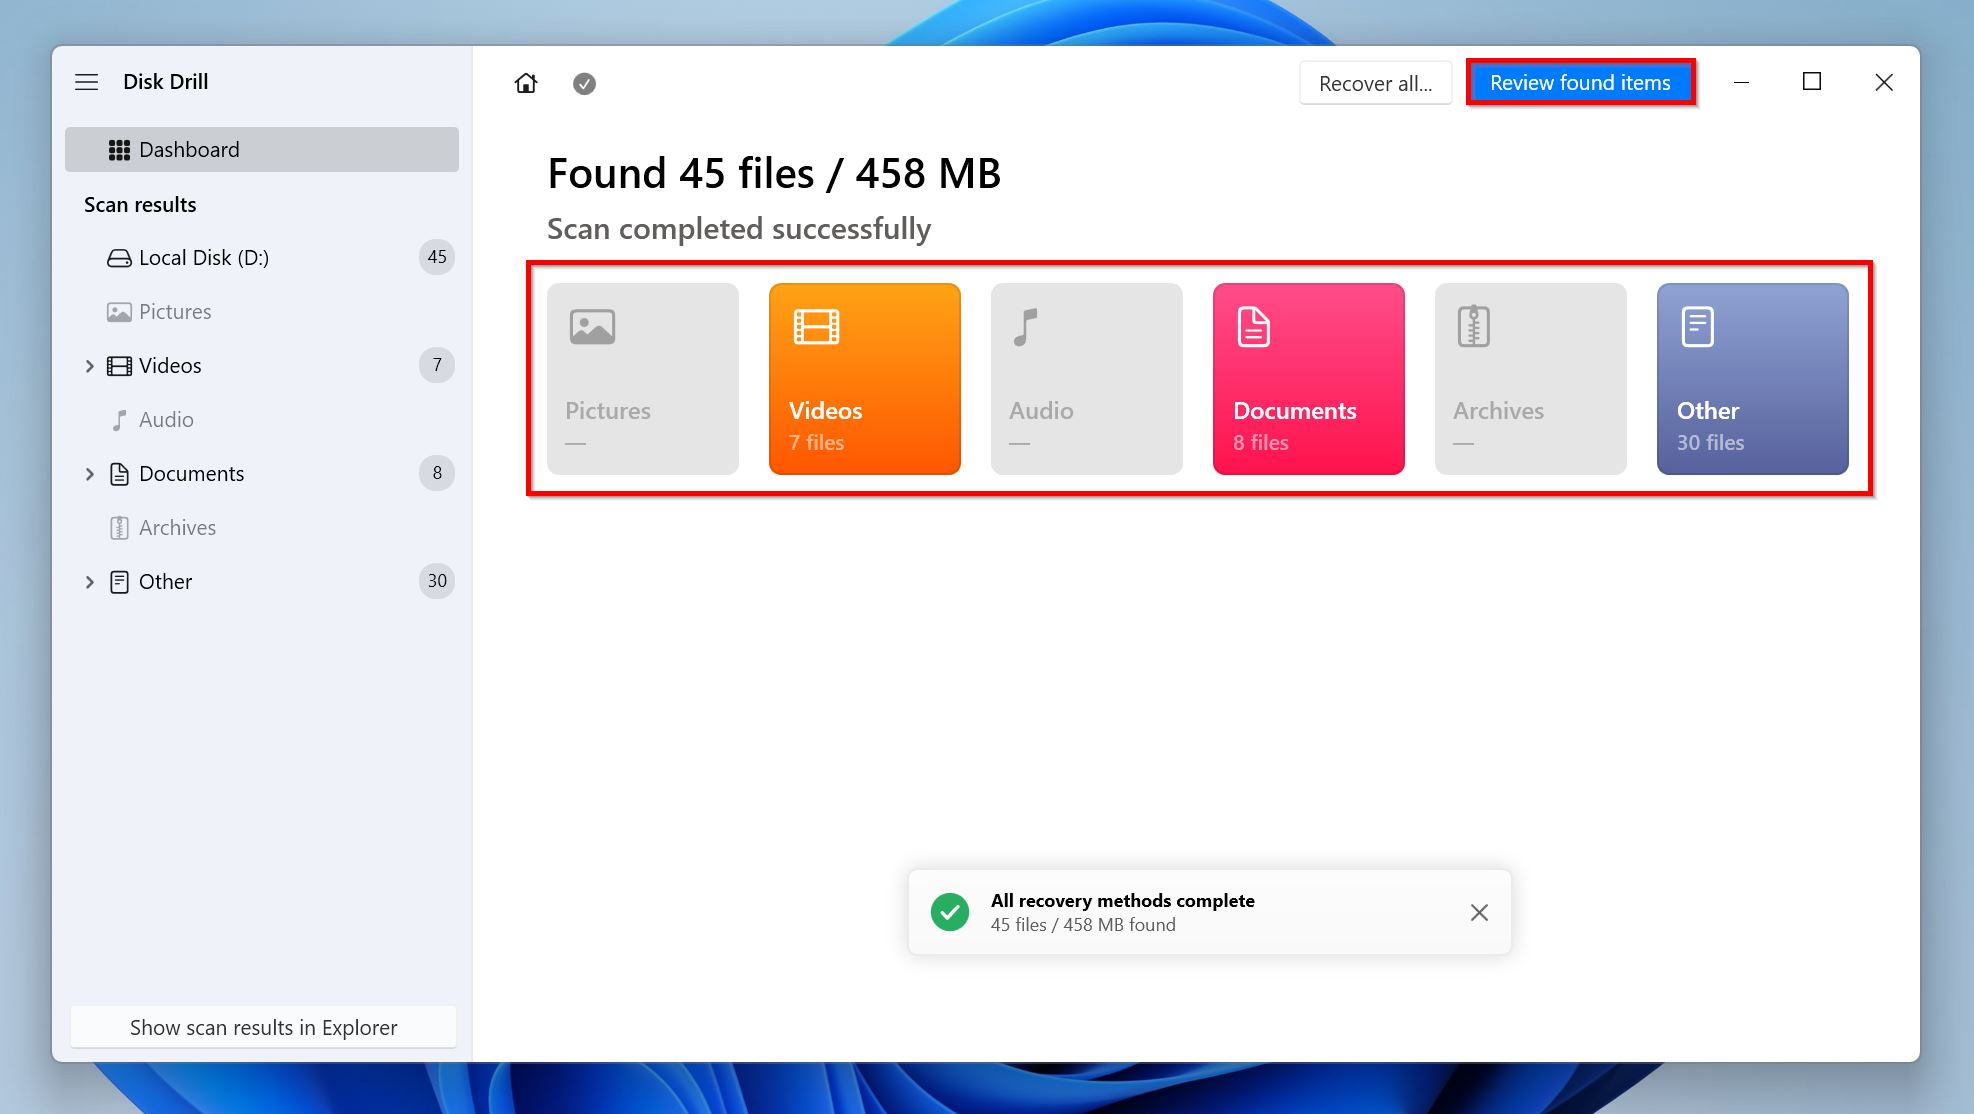The image size is (1974, 1114).
Task: Click the Pictures sidebar icon
Action: [x=119, y=311]
